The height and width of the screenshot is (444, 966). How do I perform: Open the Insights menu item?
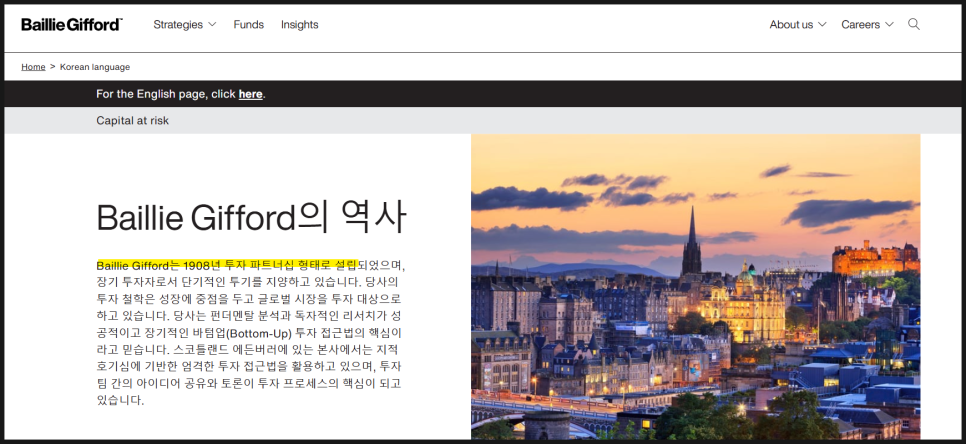(x=299, y=25)
